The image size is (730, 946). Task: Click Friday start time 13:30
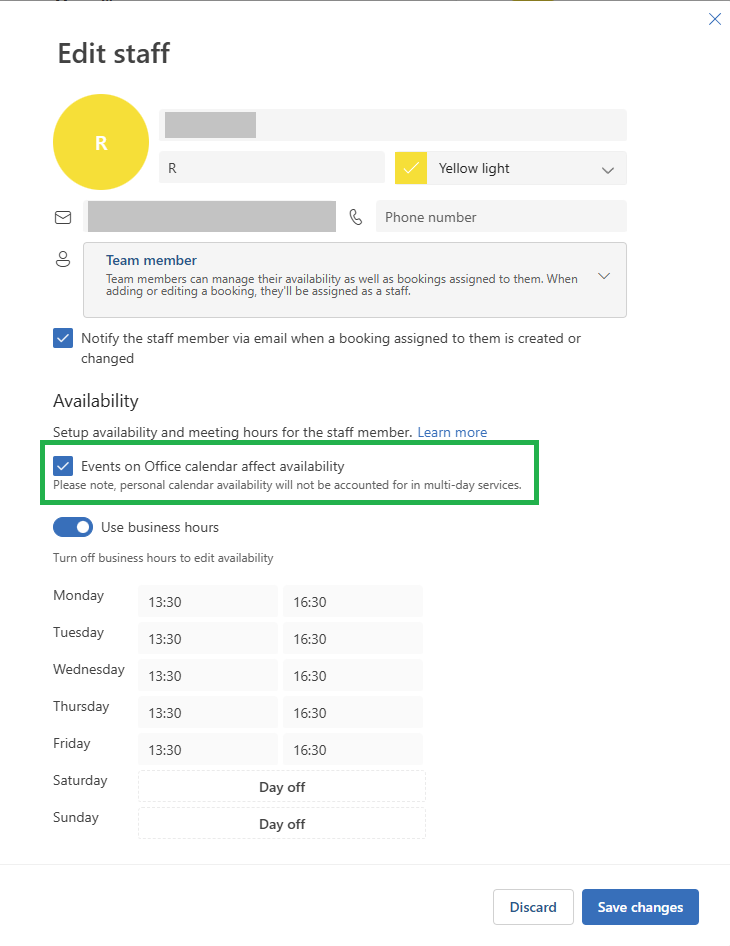(208, 749)
